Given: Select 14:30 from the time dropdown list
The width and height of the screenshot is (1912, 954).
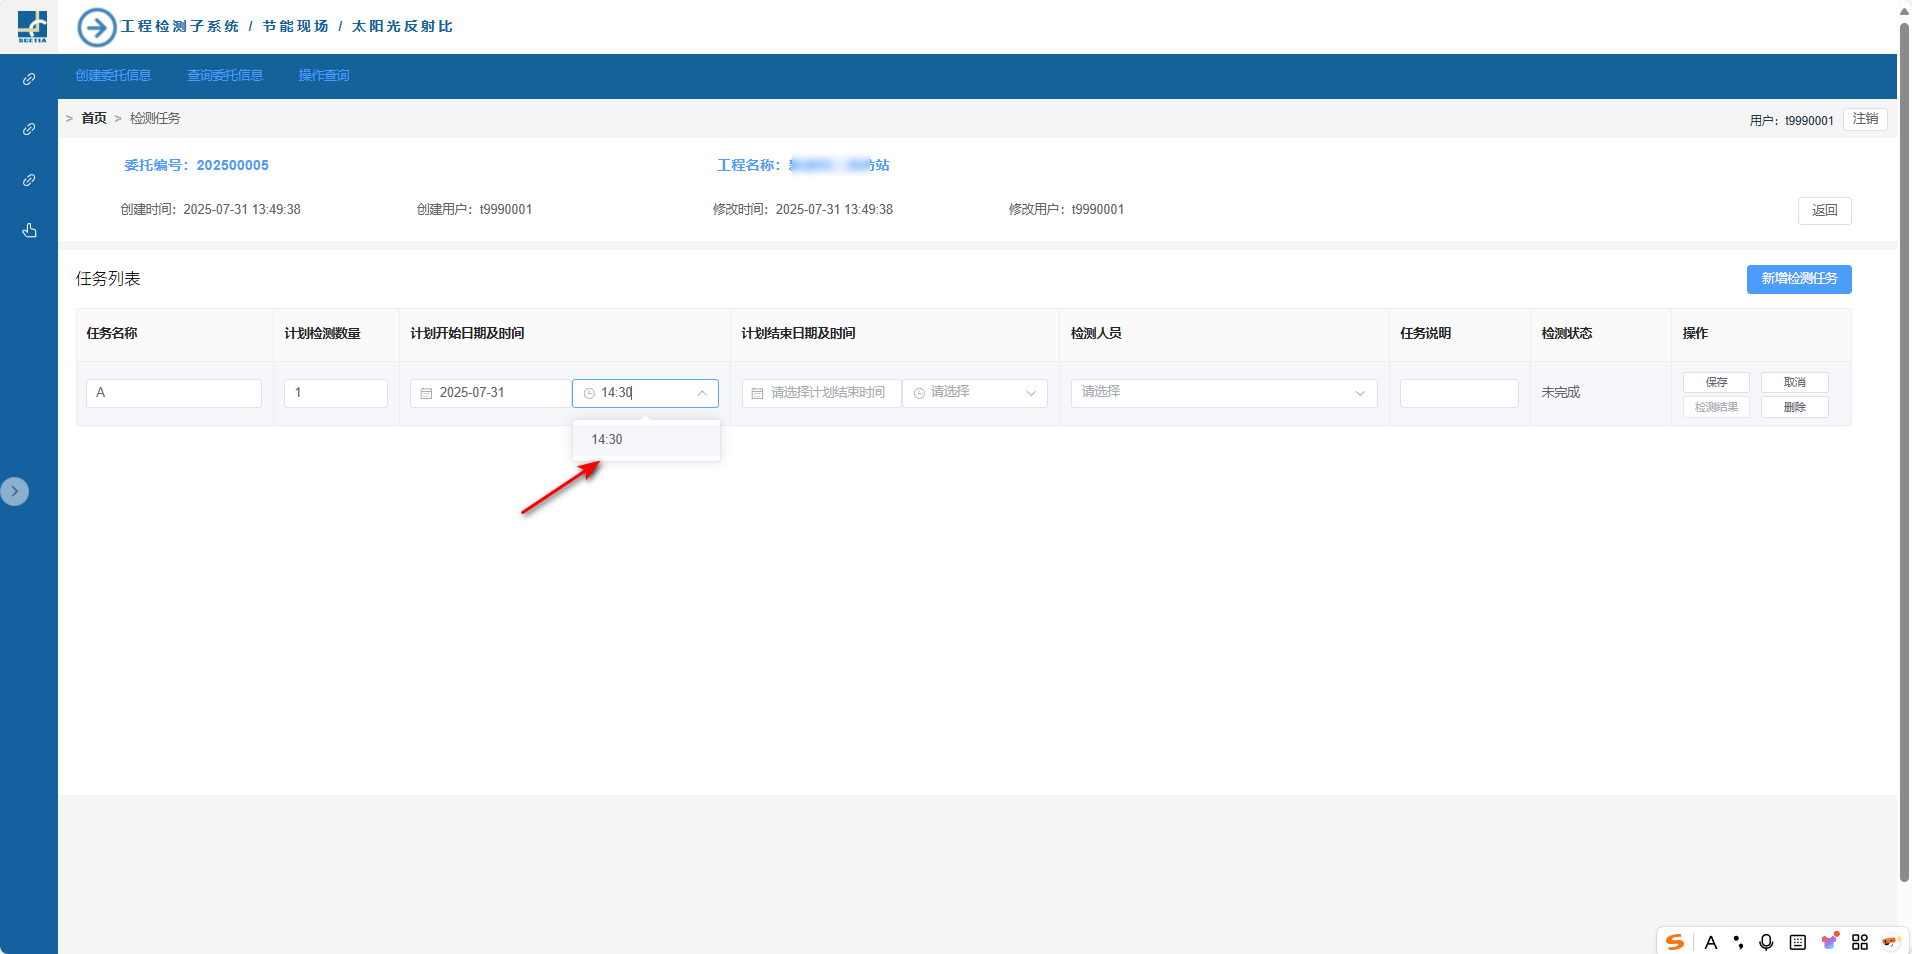Looking at the screenshot, I should (607, 440).
